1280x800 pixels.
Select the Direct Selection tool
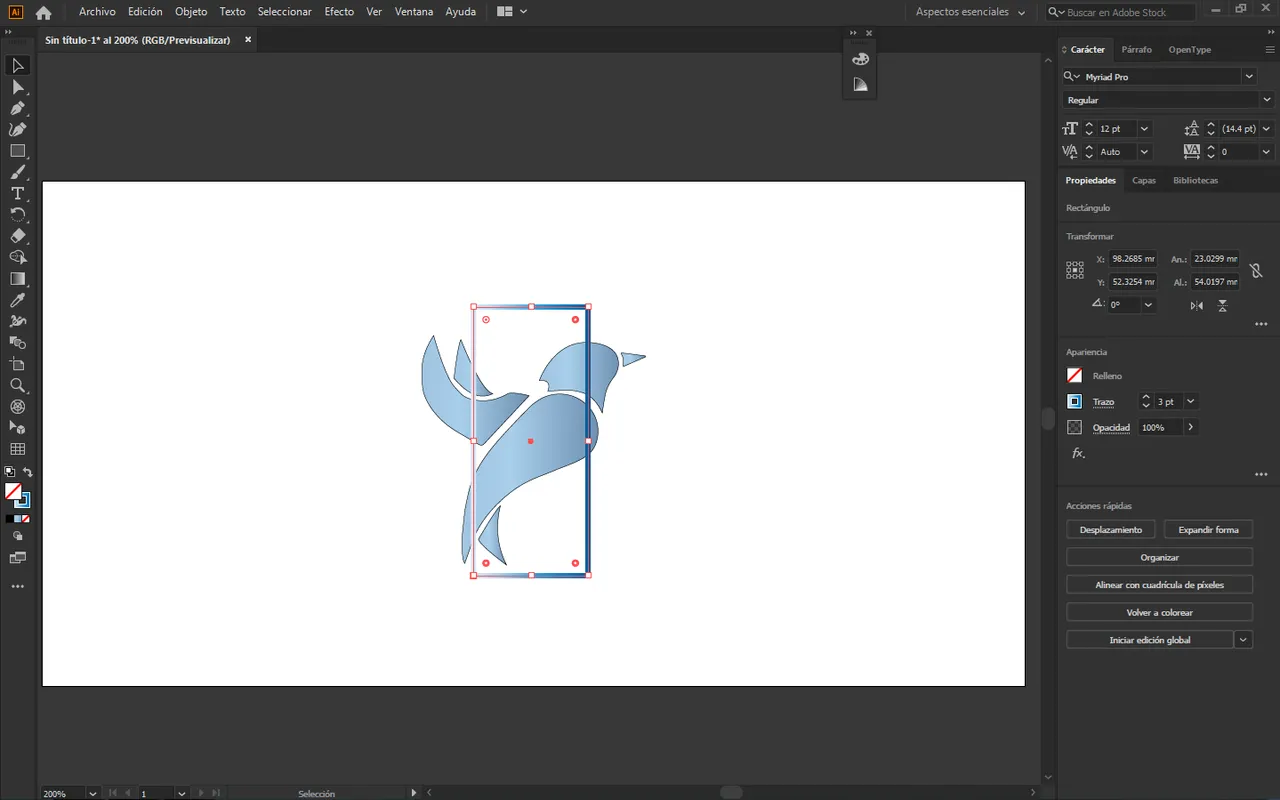[18, 87]
